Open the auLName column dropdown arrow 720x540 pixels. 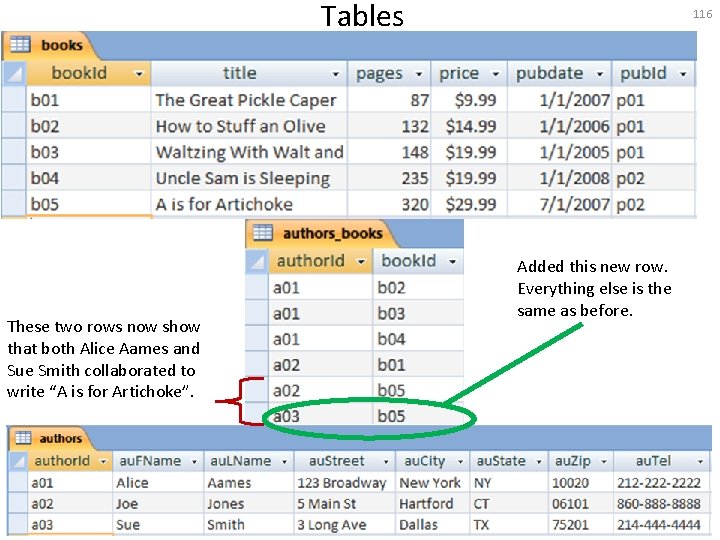284,461
